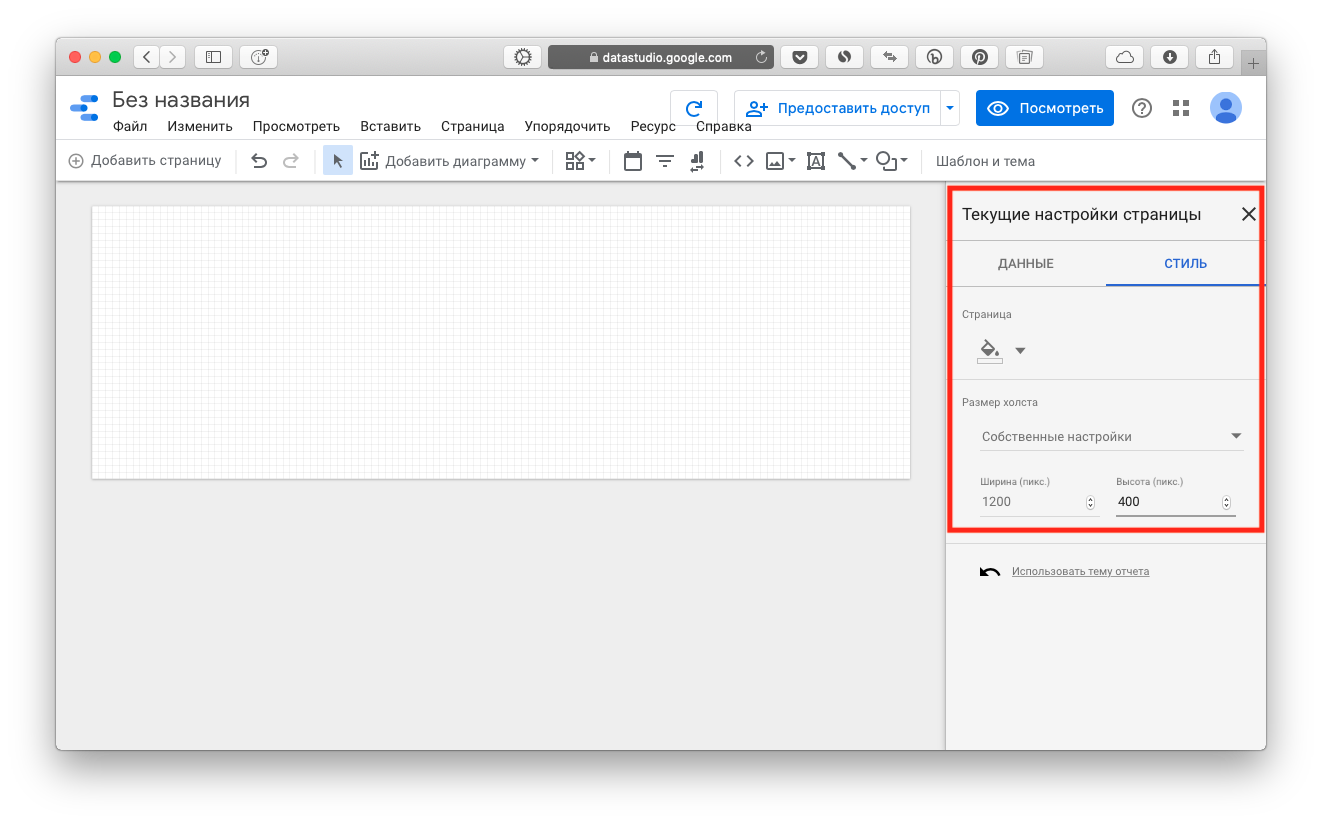The image size is (1322, 824).
Task: Toggle the Safari sidebar button
Action: (x=213, y=57)
